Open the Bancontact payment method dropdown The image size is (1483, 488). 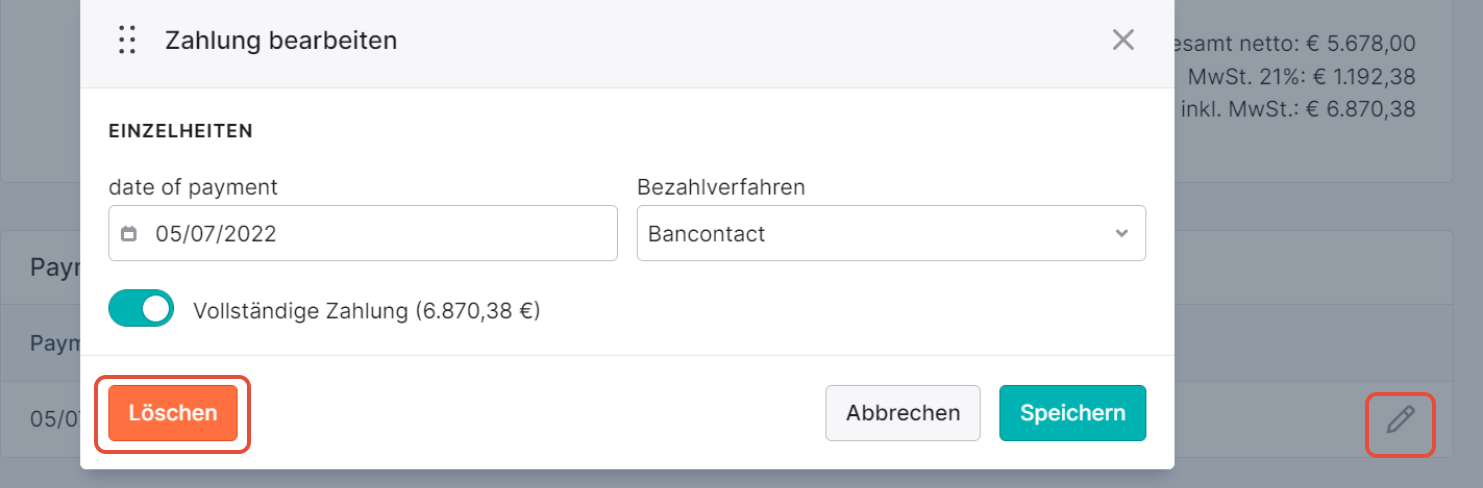coord(891,234)
